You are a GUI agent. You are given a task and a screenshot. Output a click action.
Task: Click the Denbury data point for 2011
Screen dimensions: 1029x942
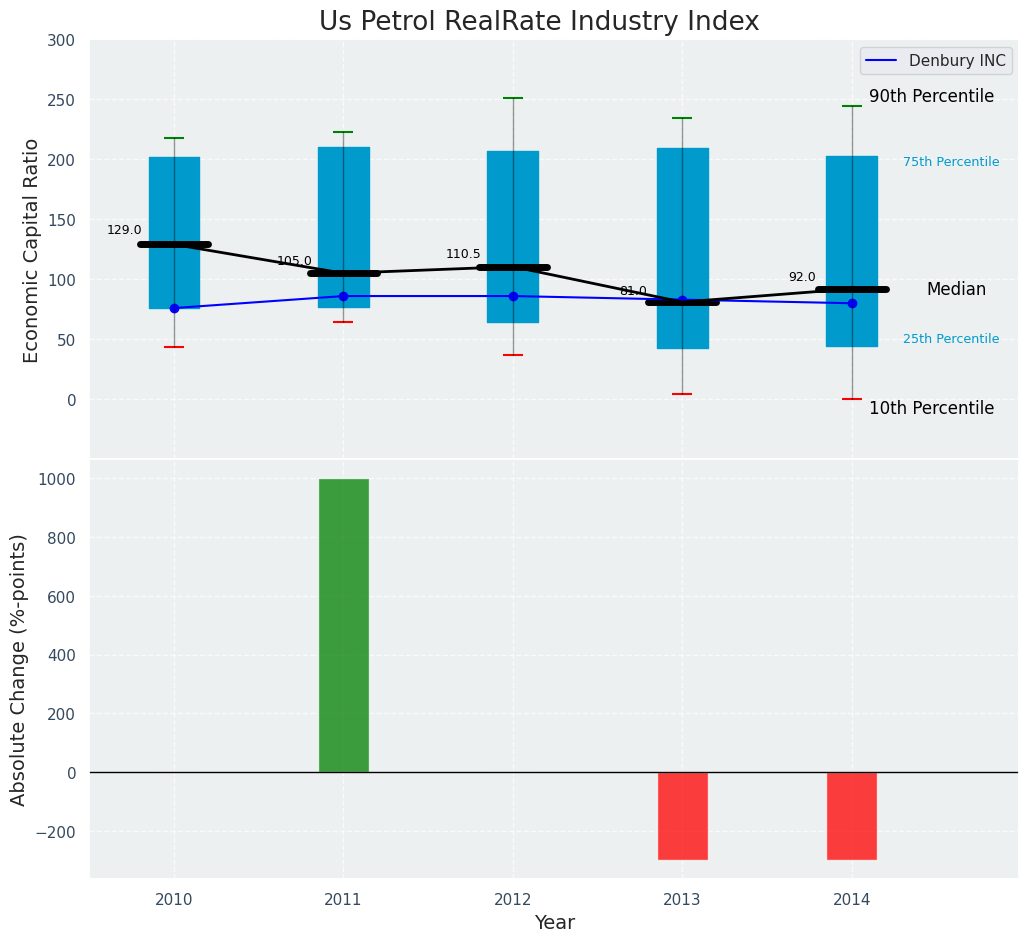(343, 296)
